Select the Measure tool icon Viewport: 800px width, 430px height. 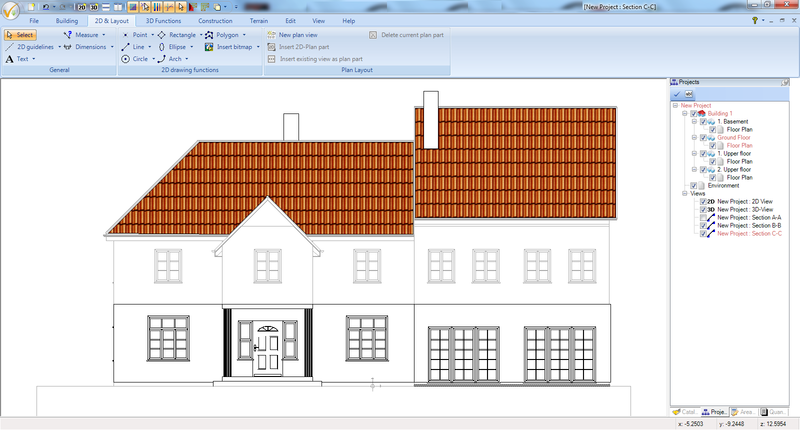pyautogui.click(x=67, y=35)
